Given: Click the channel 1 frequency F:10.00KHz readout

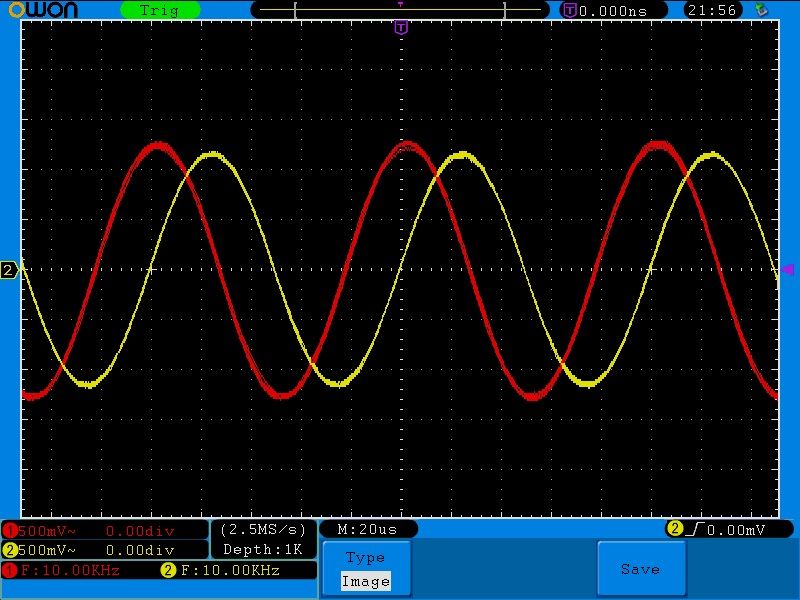Looking at the screenshot, I should [x=68, y=571].
